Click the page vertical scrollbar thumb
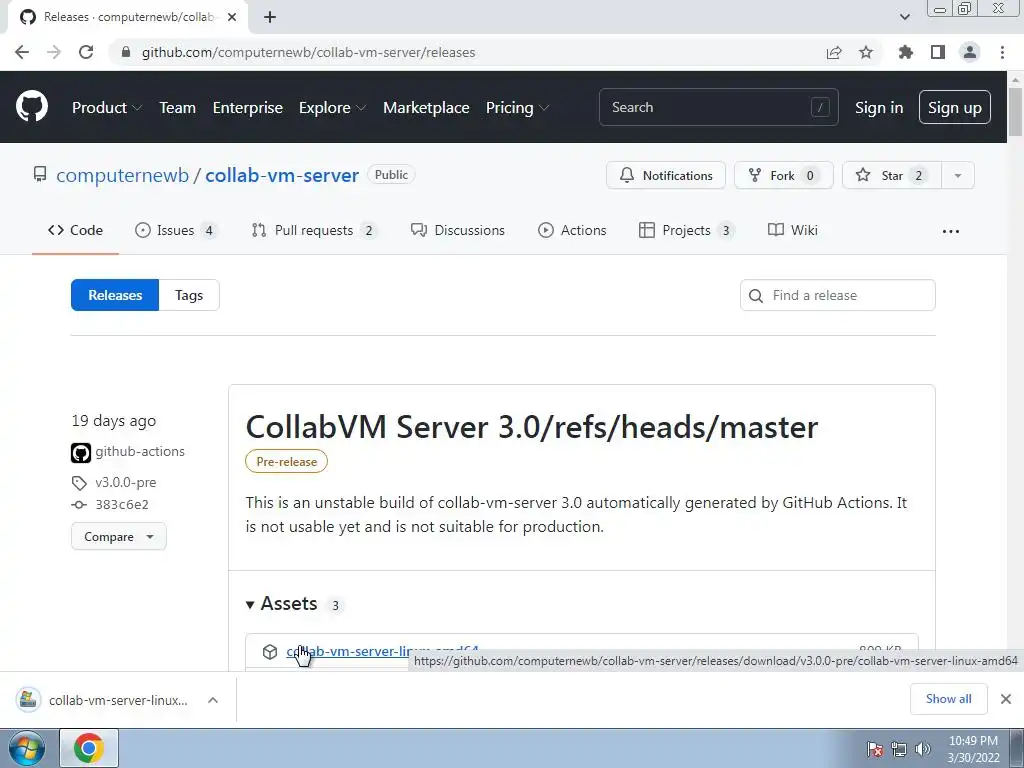 pos(1015,111)
